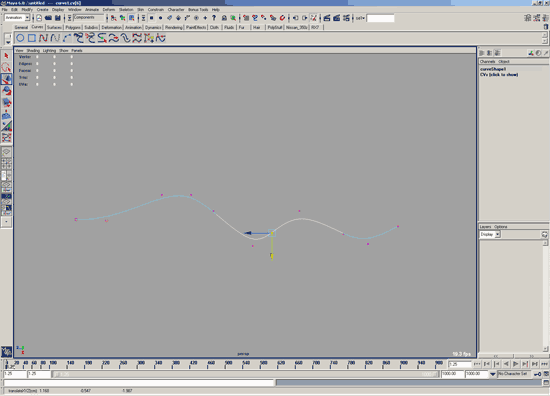Open the Skeleton menu
The image size is (550, 396).
point(126,9)
